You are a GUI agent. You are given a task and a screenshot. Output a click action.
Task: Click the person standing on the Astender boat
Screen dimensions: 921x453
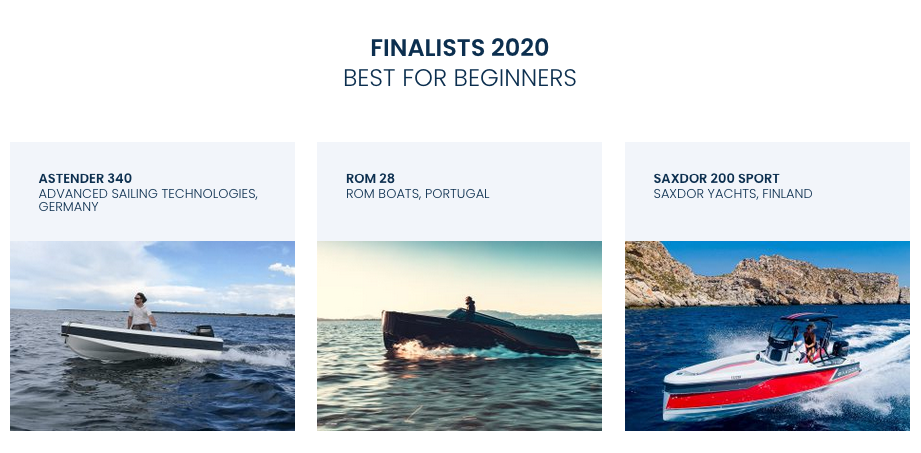141,311
